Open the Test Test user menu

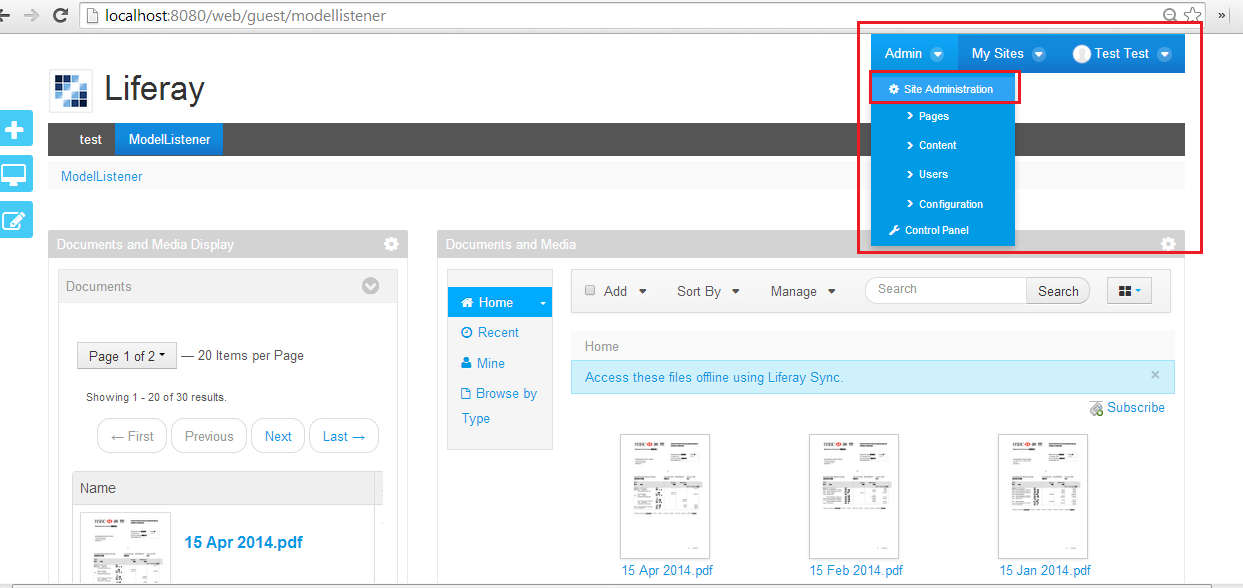pyautogui.click(x=1121, y=54)
